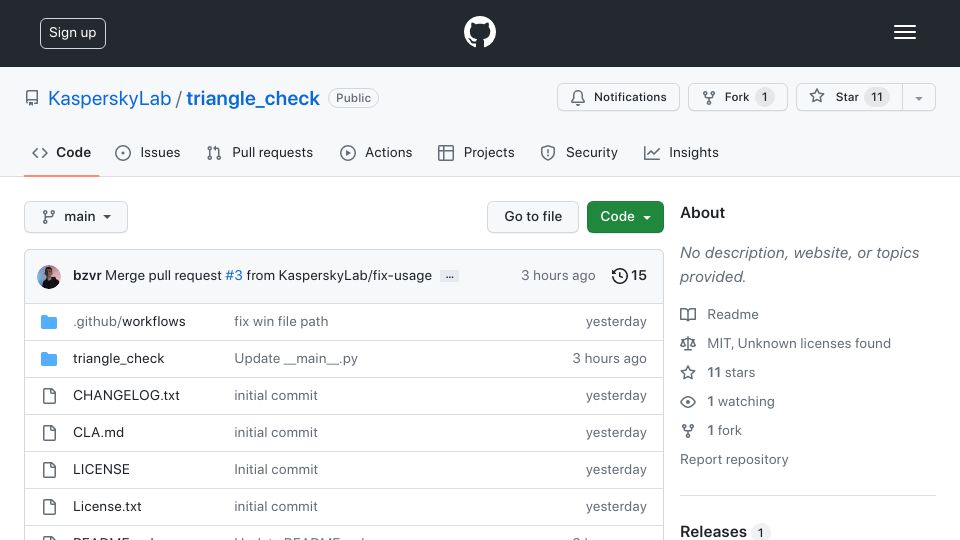Open the triangle_check folder in file list
The image size is (960, 540).
(118, 359)
